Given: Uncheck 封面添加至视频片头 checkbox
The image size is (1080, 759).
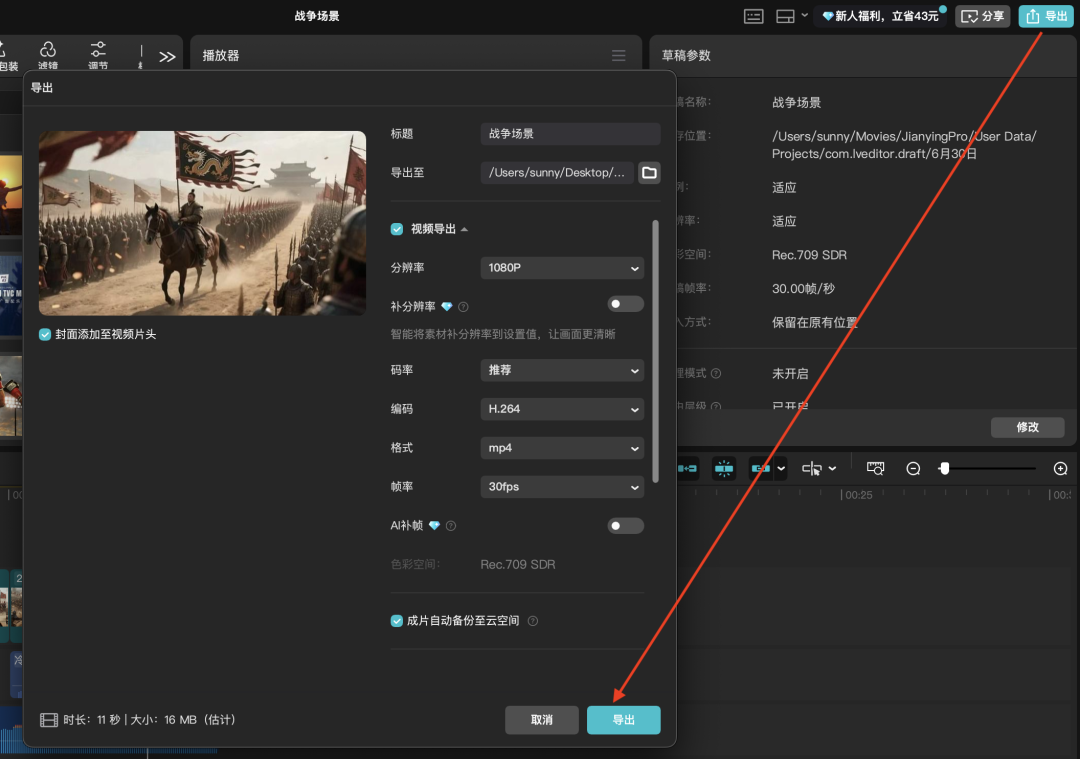Looking at the screenshot, I should click(45, 335).
